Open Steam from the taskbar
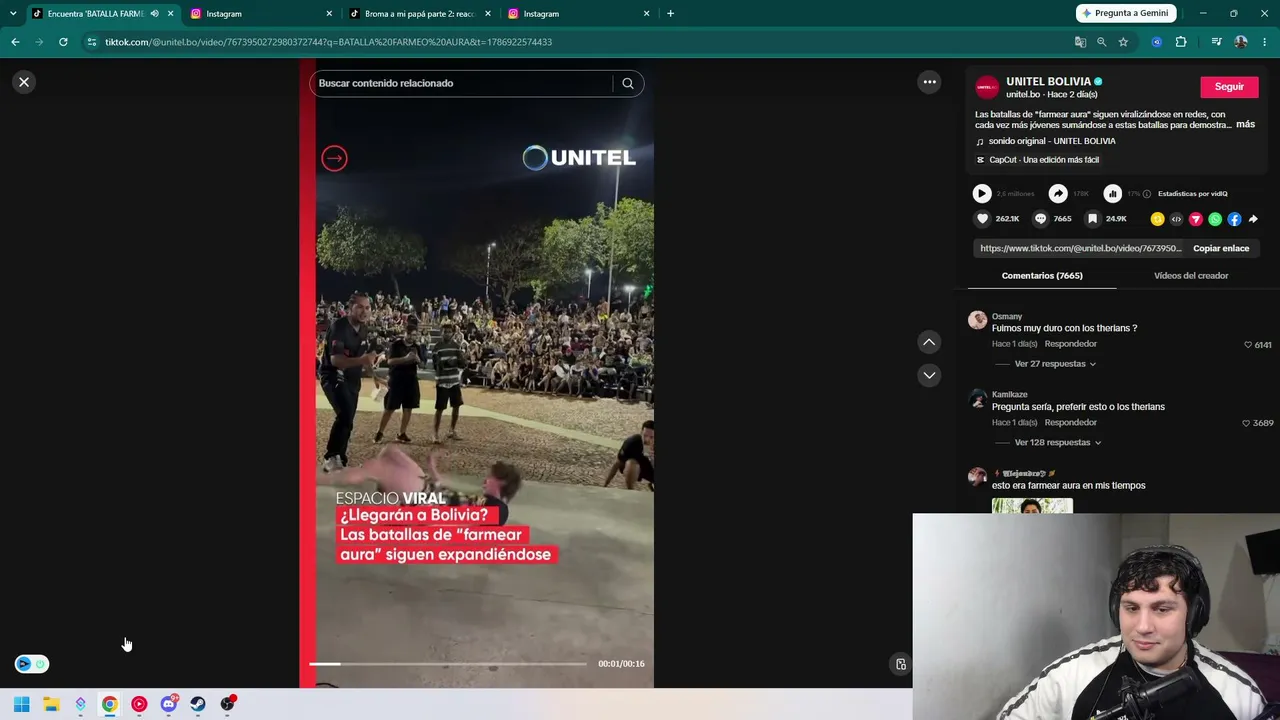Screen dimensions: 1280x720 pyautogui.click(x=198, y=704)
